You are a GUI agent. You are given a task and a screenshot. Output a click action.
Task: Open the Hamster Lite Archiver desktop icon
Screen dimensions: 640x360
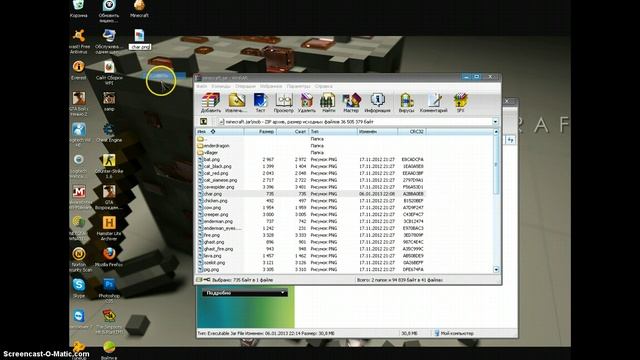point(109,228)
